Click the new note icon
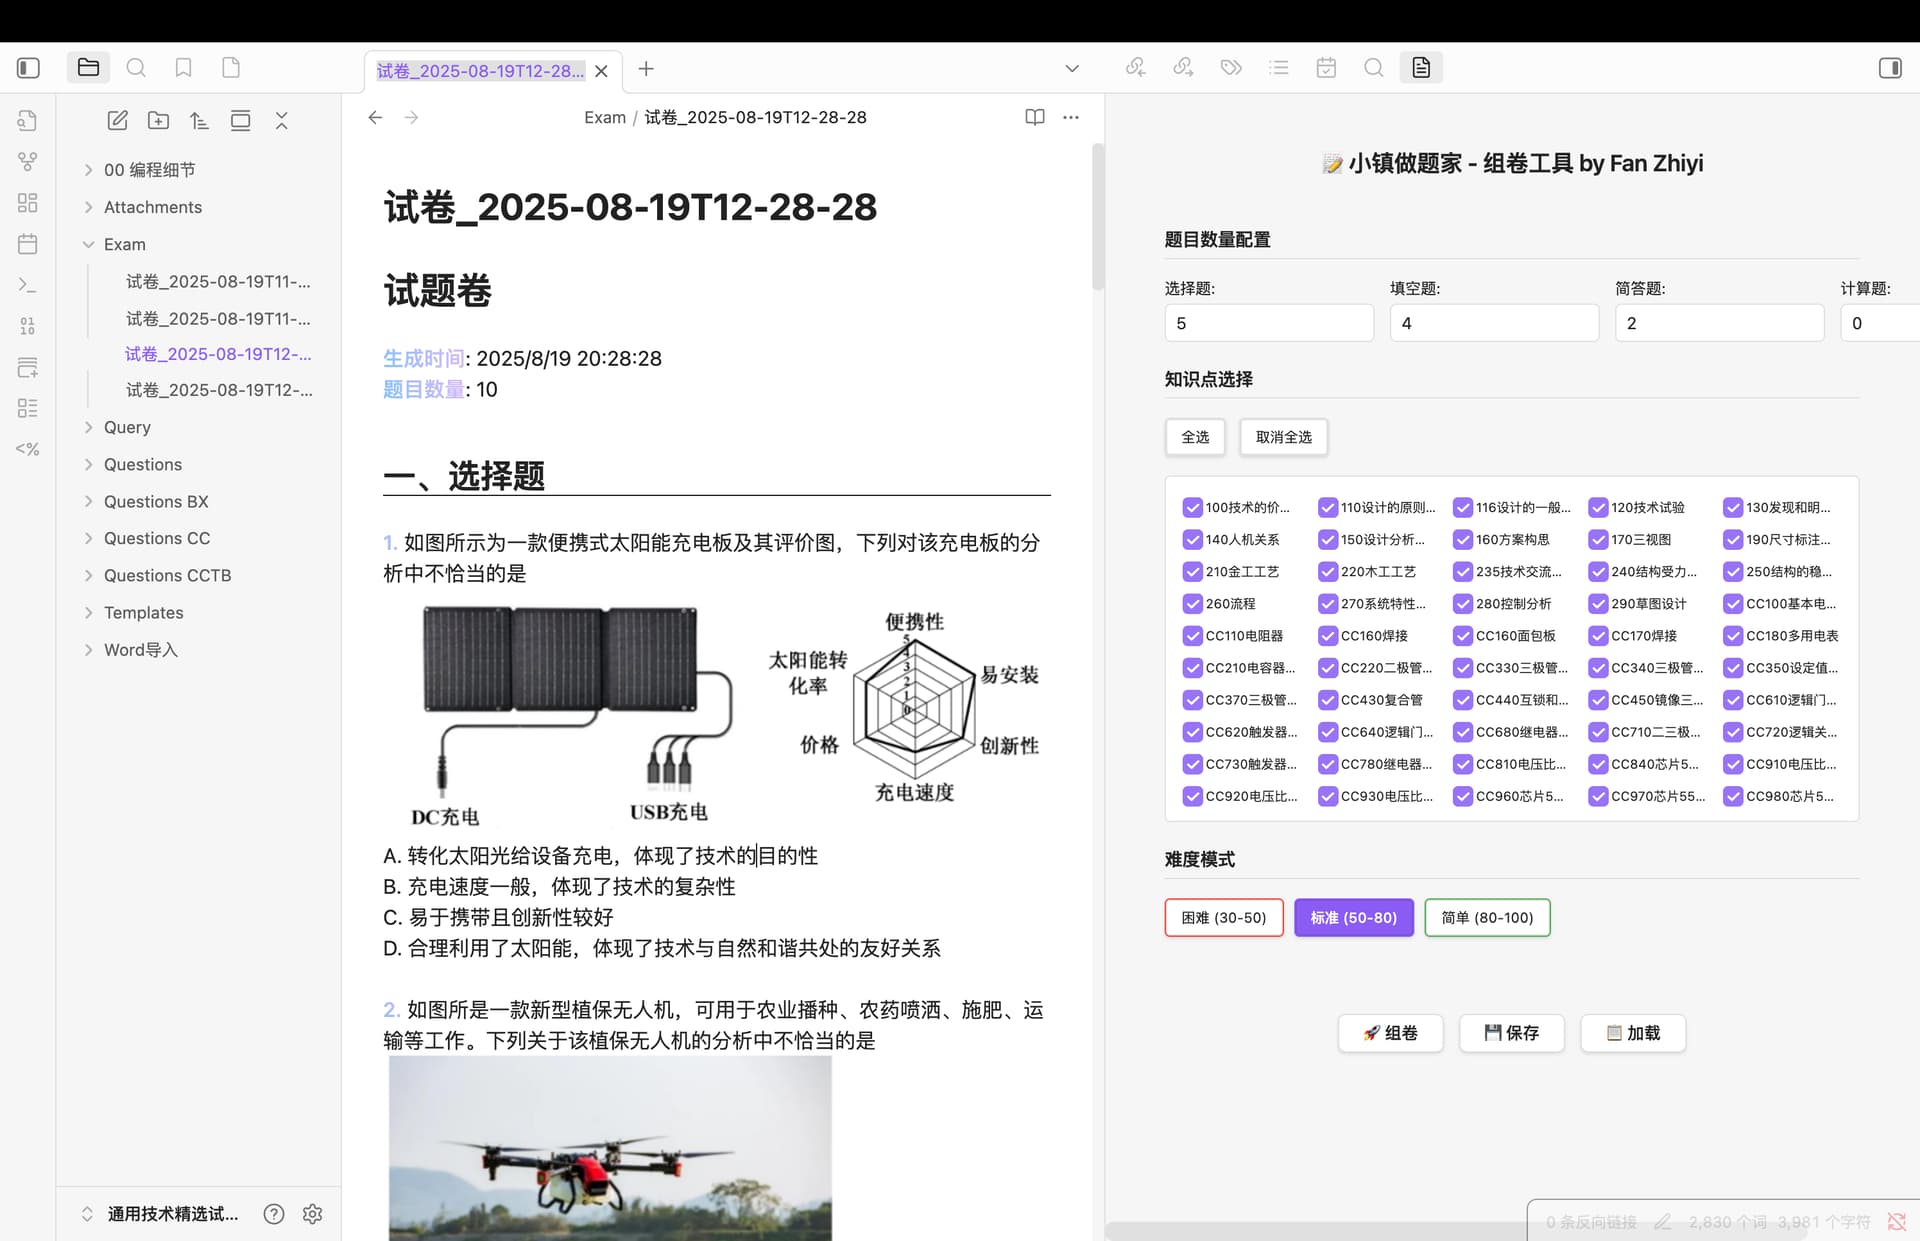 click(x=117, y=121)
